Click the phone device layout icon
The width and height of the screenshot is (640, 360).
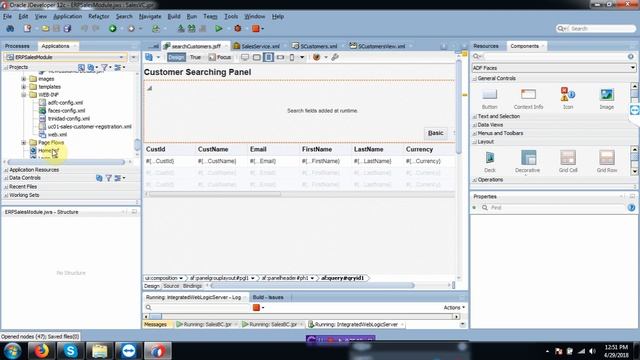pyautogui.click(x=292, y=57)
